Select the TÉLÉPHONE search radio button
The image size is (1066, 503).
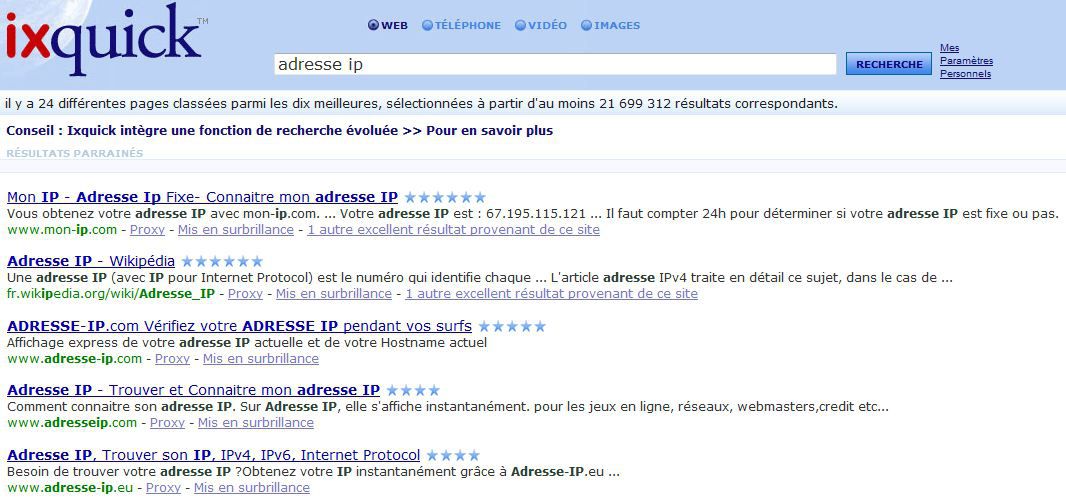427,25
